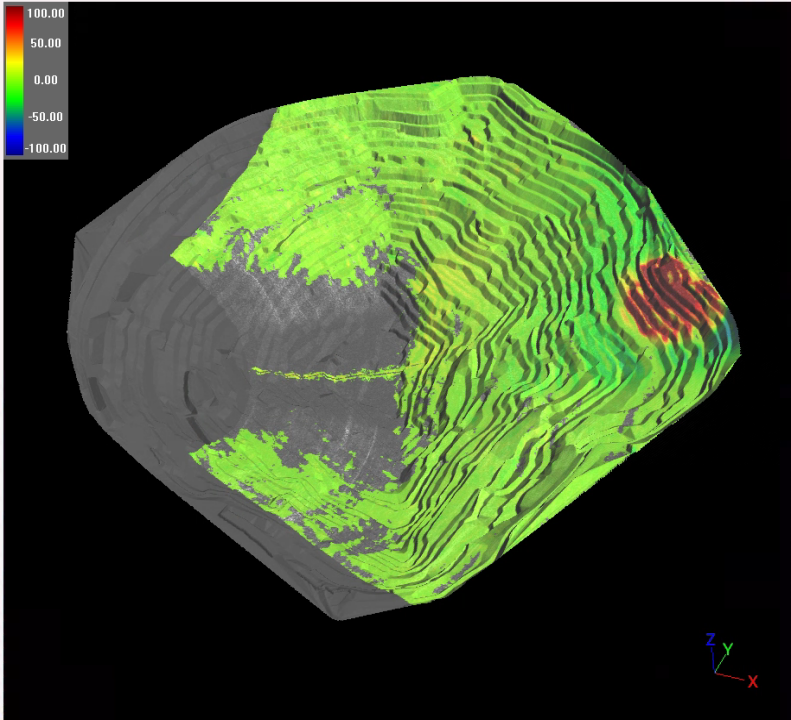Viewport: 791px width, 720px height.
Task: Click the 50.00 legend value
Action: point(46,44)
